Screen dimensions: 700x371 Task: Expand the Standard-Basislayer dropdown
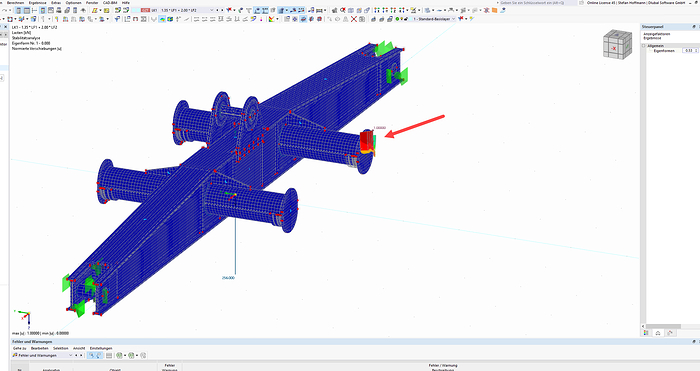[x=454, y=19]
